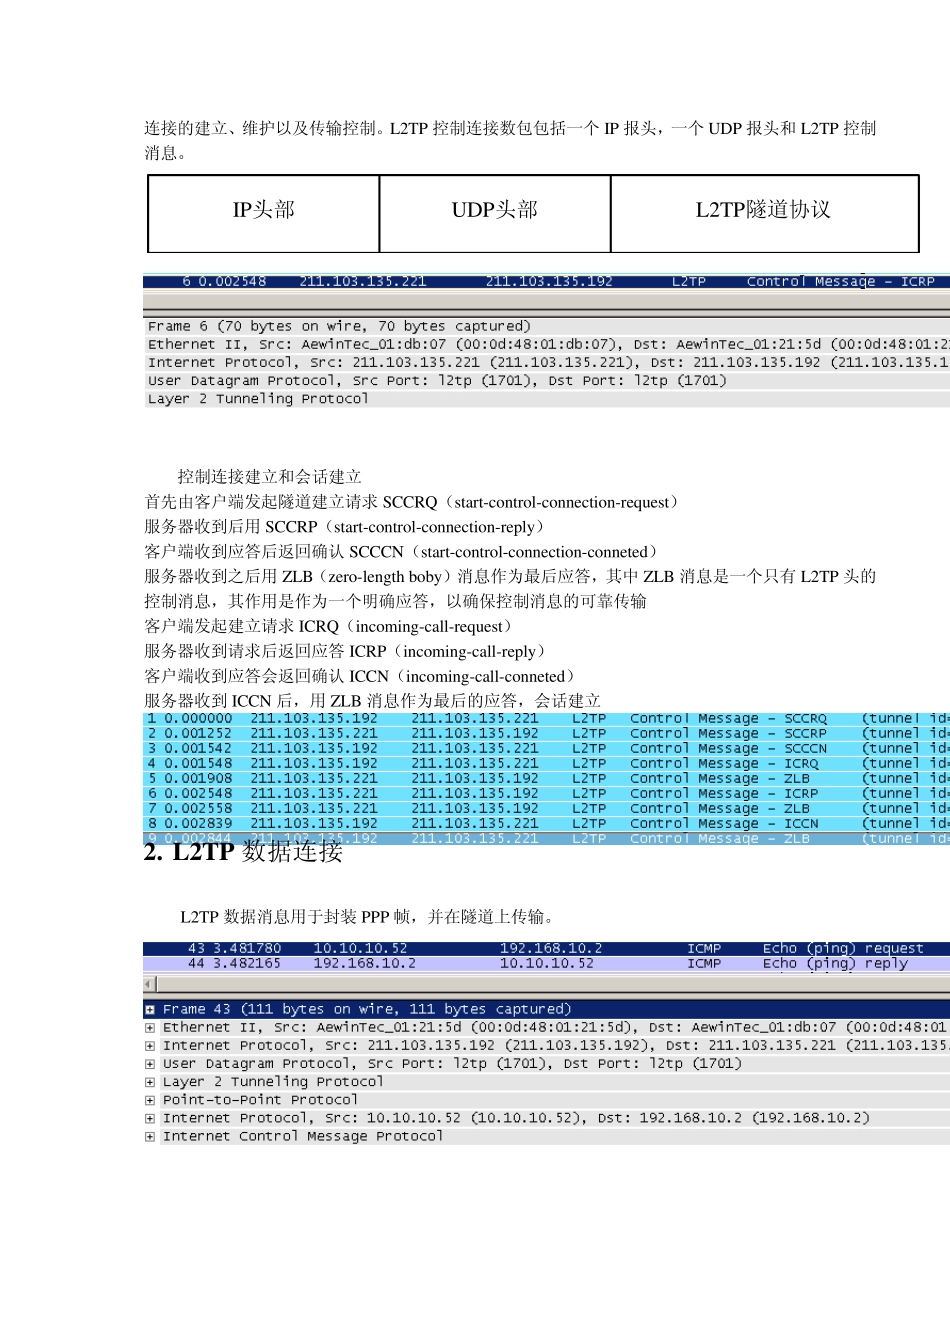Click the ICCN incoming-call-conneted sentence
Viewport: 950px width, 1344px height.
362,676
